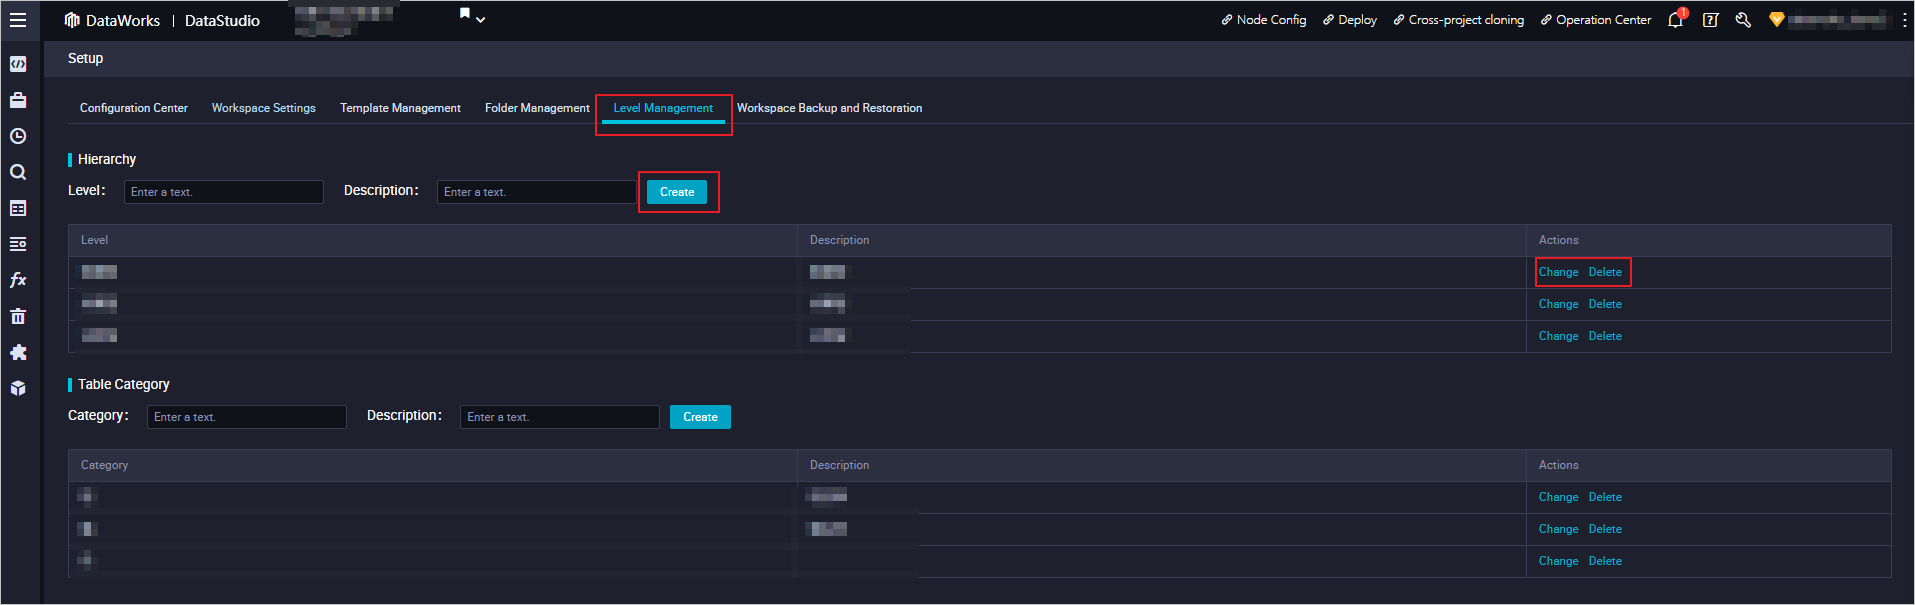
Task: Open the vertical three-dot more menu
Action: (x=1904, y=20)
